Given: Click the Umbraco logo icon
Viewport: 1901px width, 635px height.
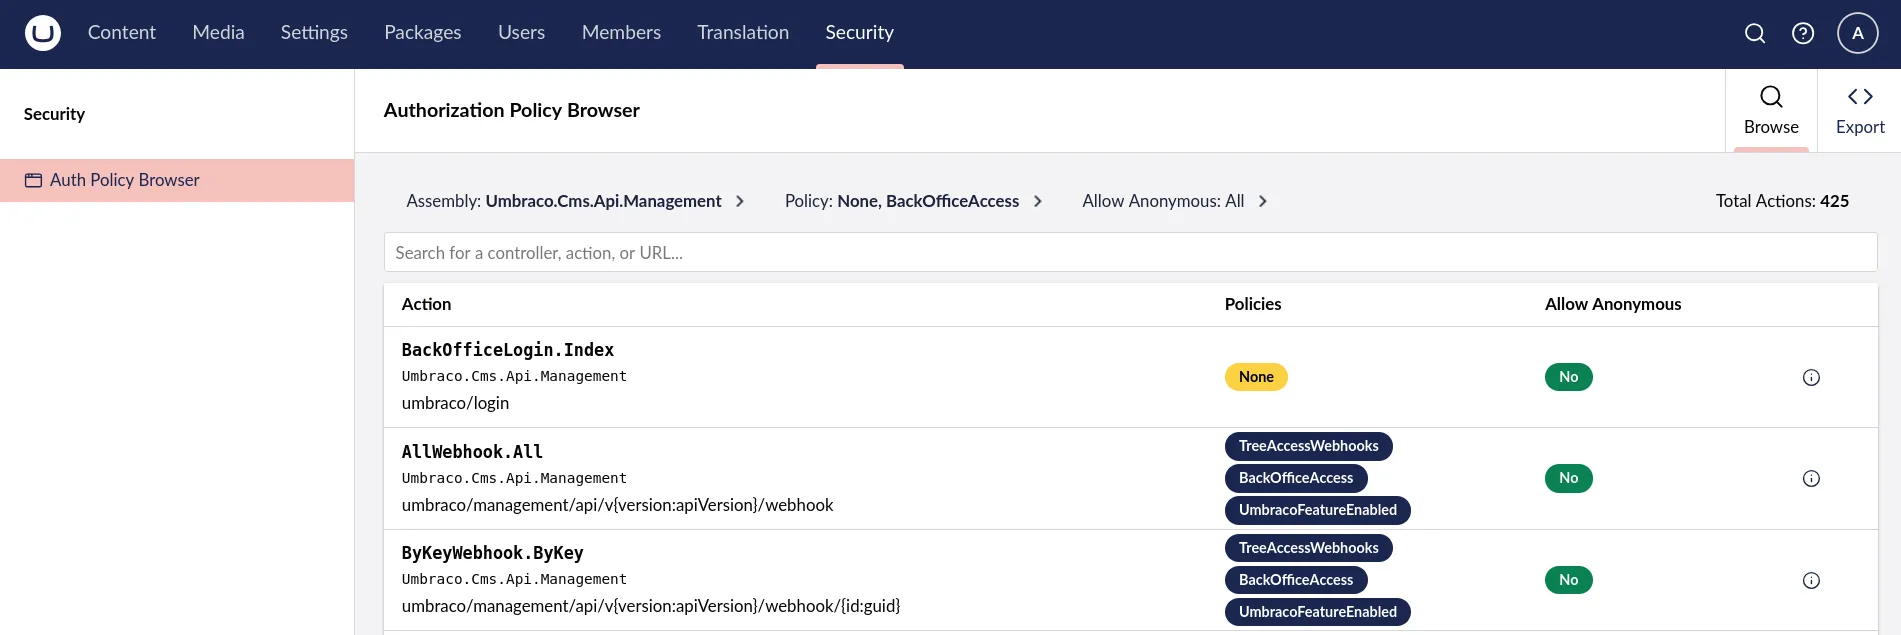Looking at the screenshot, I should [43, 33].
